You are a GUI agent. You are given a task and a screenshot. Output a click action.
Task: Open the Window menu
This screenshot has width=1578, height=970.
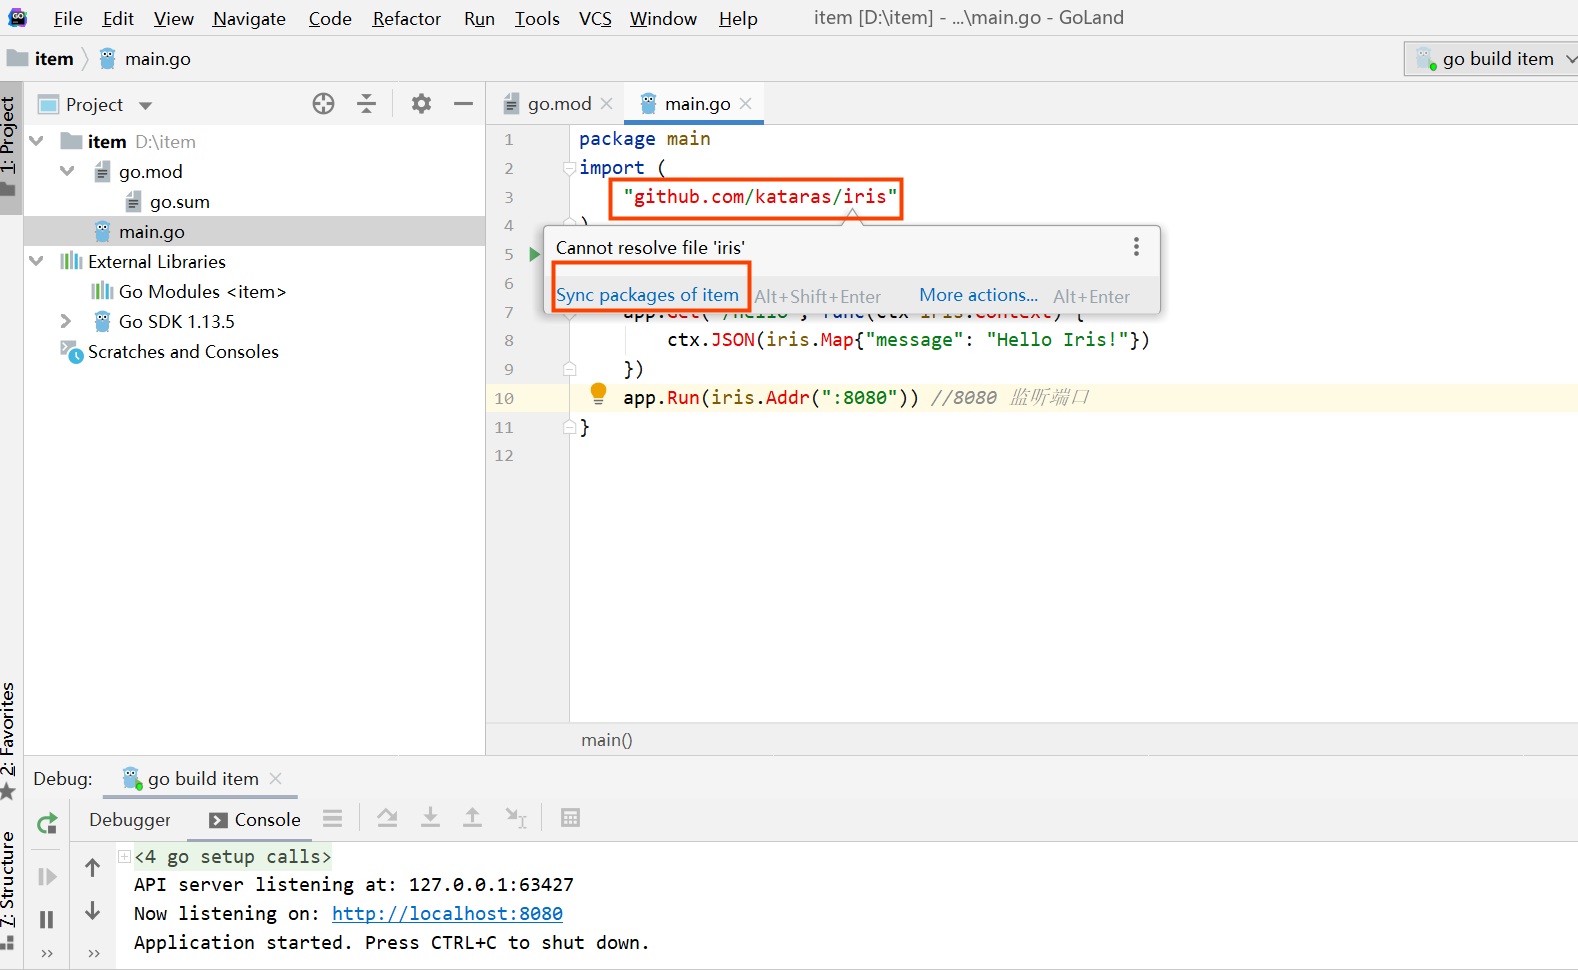(x=663, y=18)
